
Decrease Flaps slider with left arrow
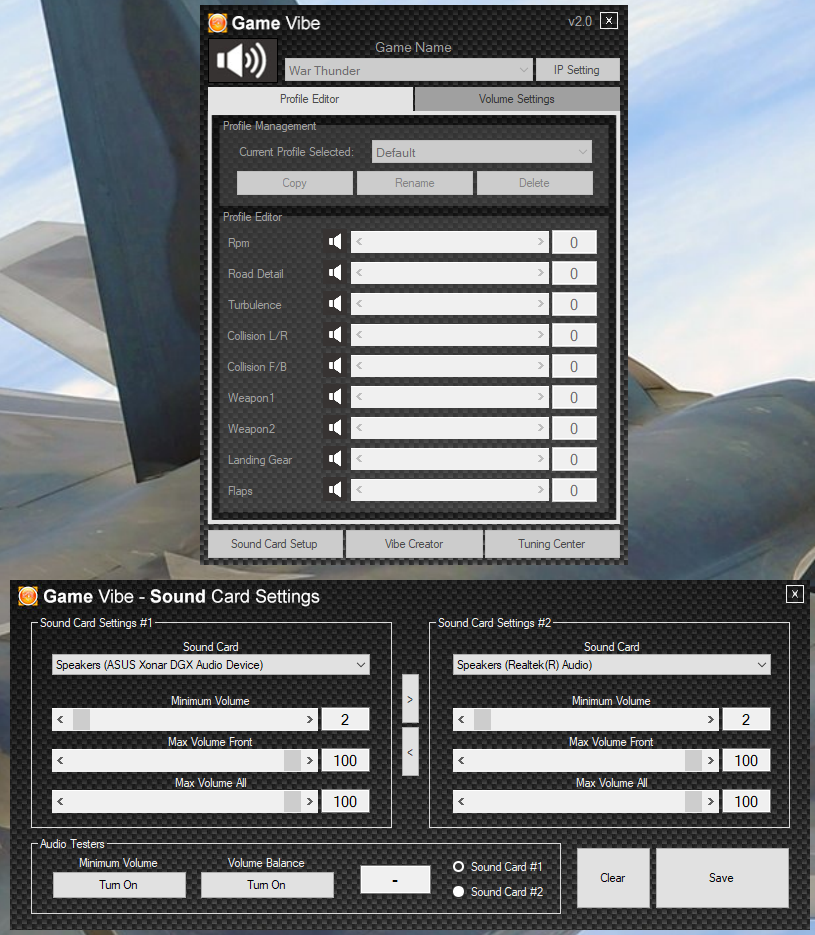pos(359,490)
